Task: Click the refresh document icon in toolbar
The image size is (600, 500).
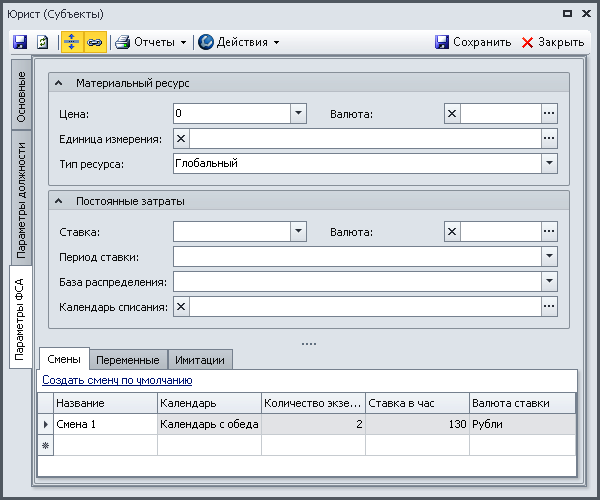Action: click(x=42, y=42)
